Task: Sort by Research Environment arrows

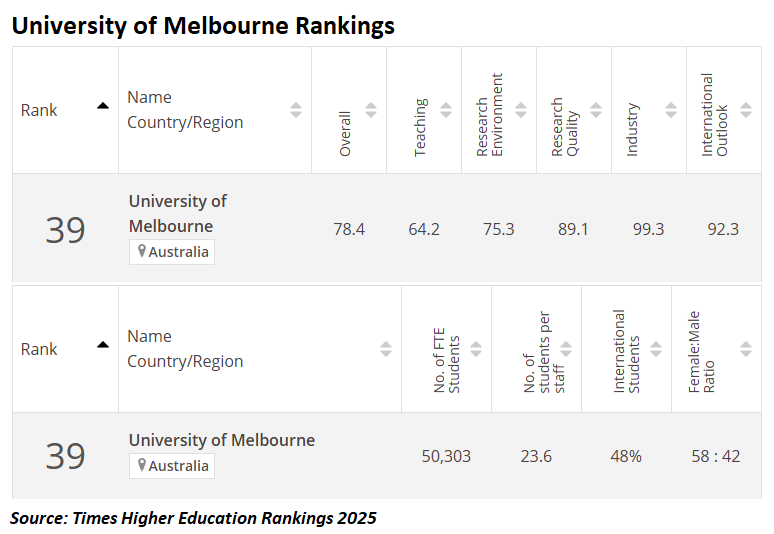Action: (x=521, y=110)
